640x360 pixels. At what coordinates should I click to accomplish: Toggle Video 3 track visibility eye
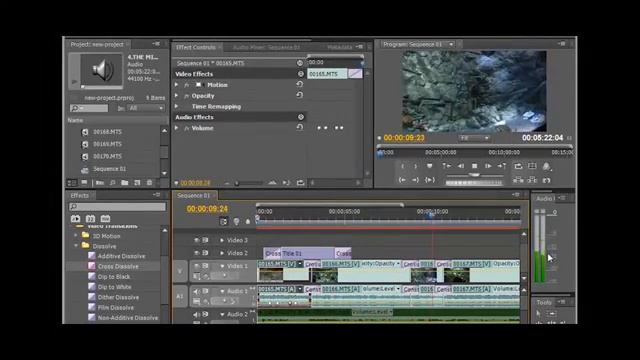pyautogui.click(x=197, y=240)
